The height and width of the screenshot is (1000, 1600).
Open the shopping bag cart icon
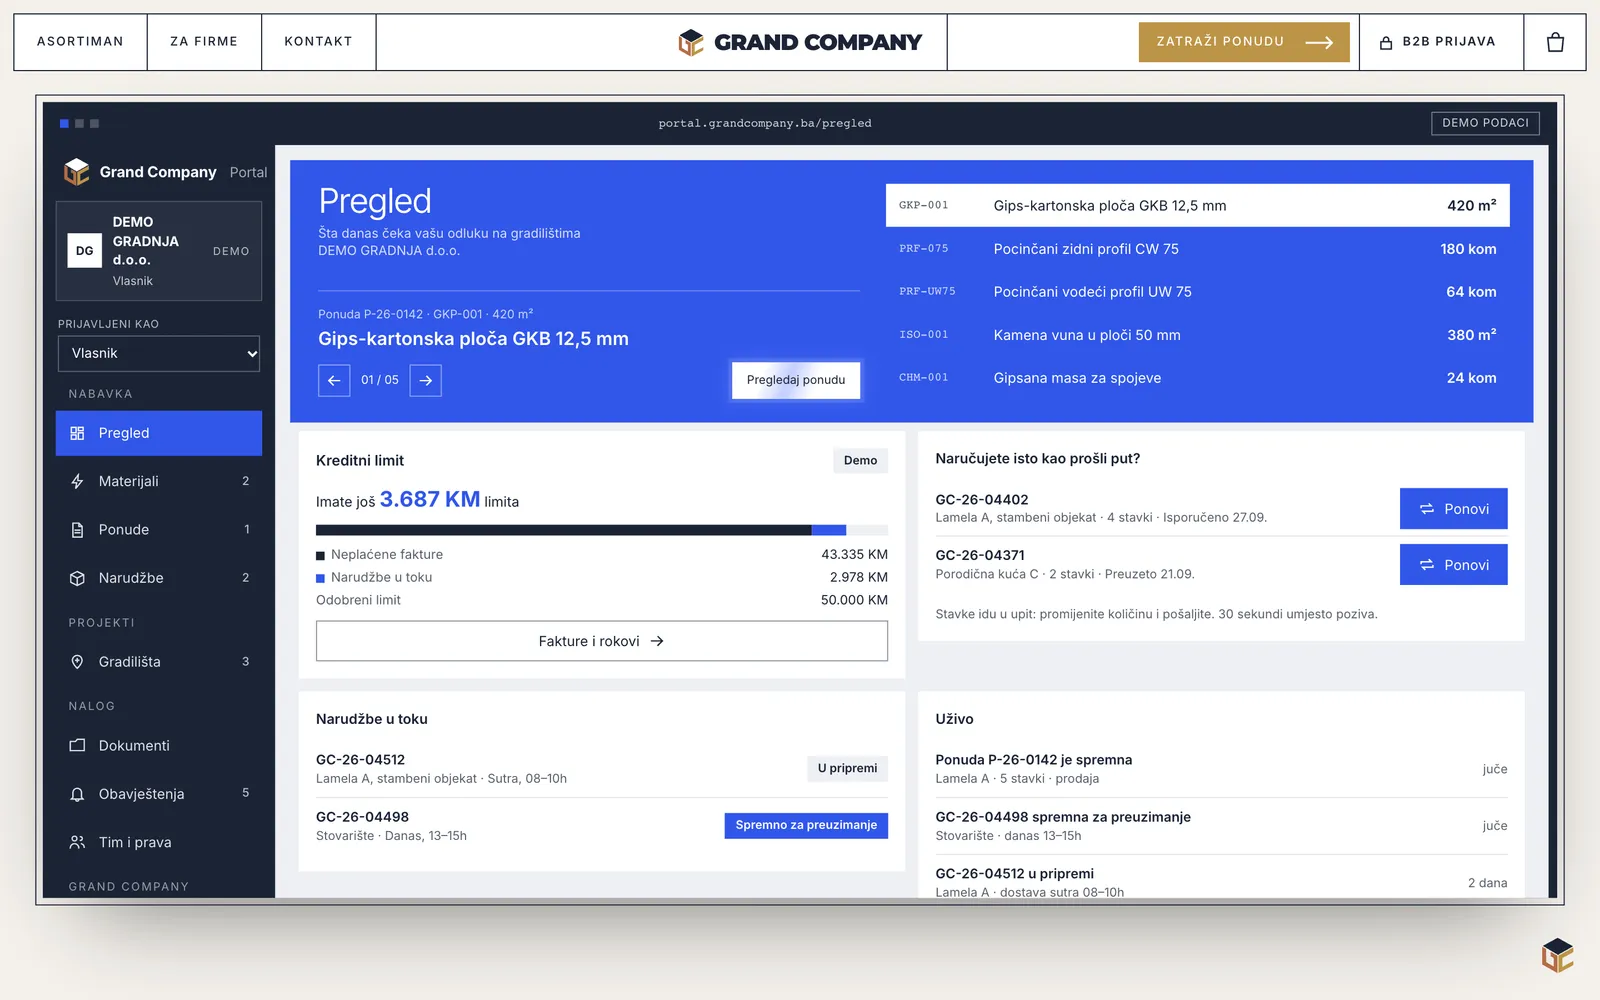point(1555,42)
